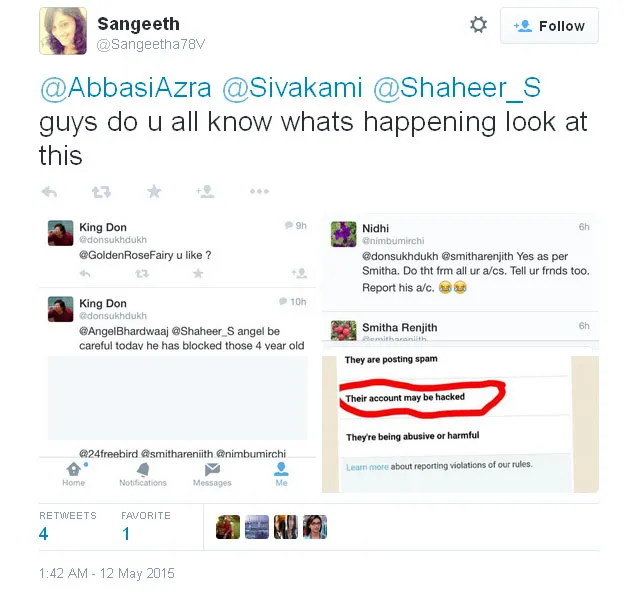Viewport: 639px width, 591px height.
Task: Open the three-dots more options menu
Action: click(x=260, y=191)
